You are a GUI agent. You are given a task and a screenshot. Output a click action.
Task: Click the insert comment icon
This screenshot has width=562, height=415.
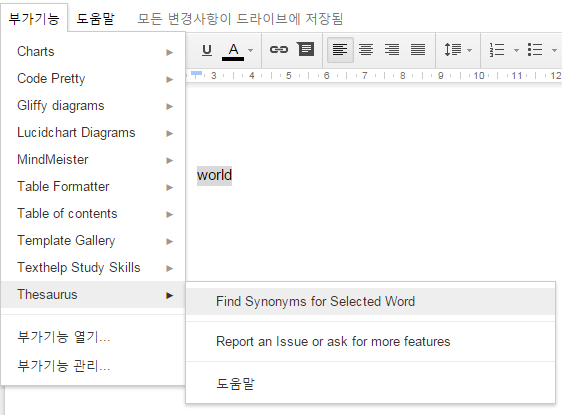tap(306, 49)
